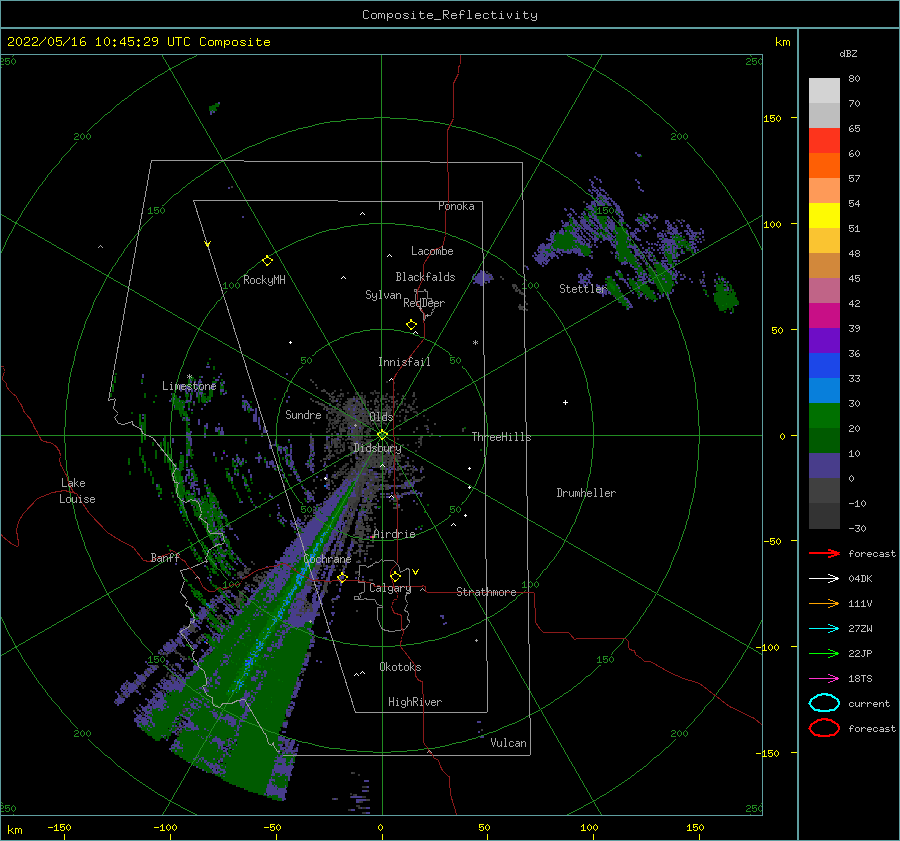The image size is (900, 841).
Task: Click the 80 value on dBZ scale
Action: pos(854,79)
